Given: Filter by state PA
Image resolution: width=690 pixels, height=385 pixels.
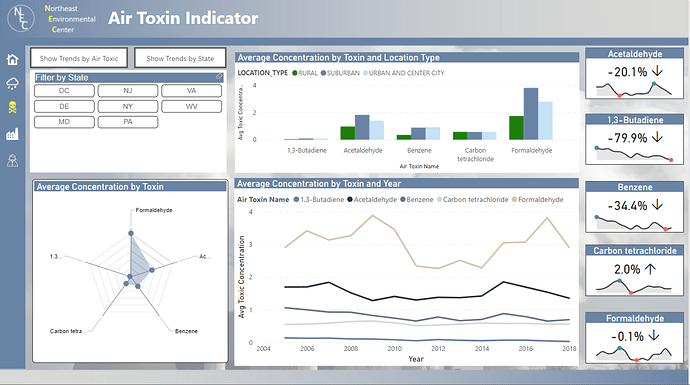Looking at the screenshot, I should pos(128,122).
